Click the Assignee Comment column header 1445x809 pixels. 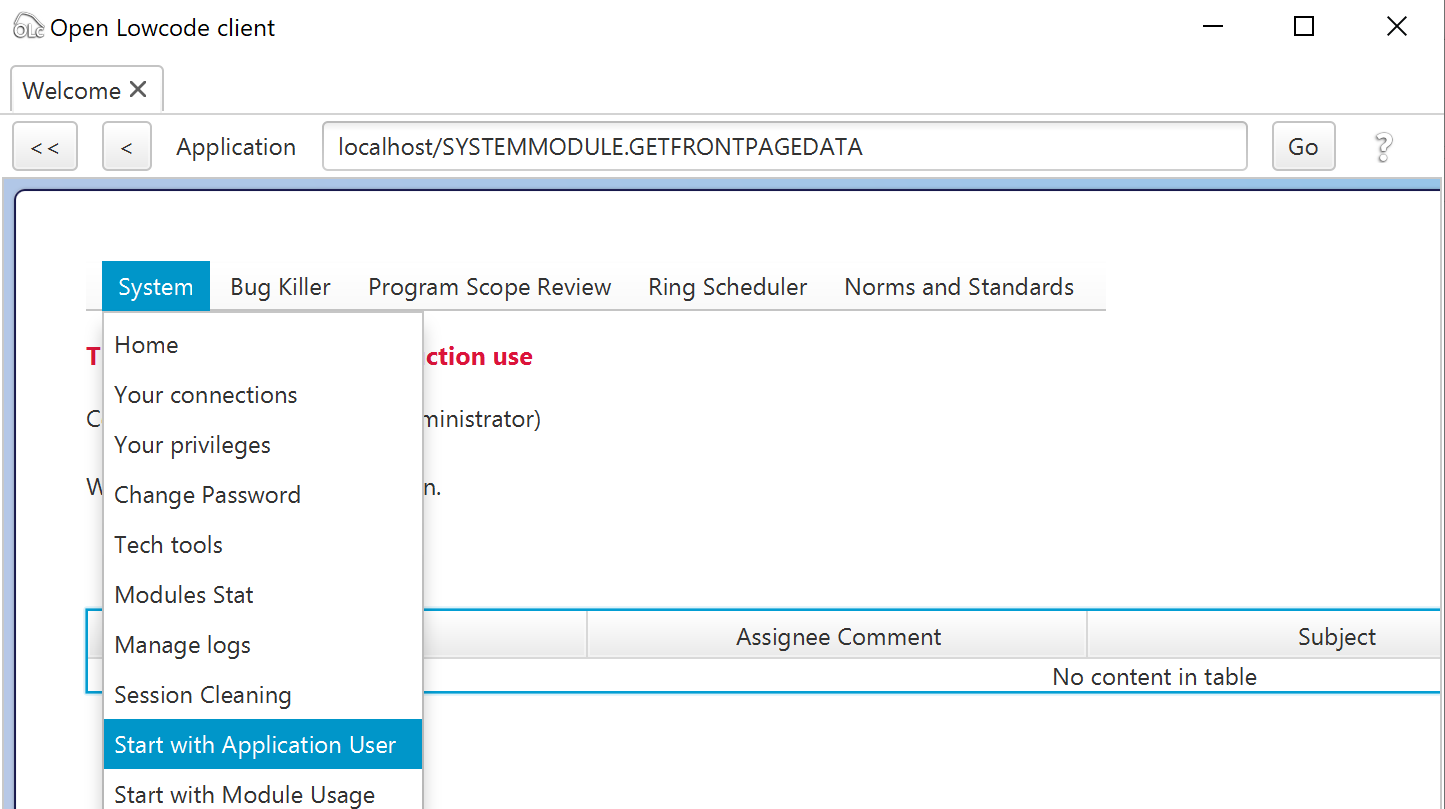coord(837,637)
